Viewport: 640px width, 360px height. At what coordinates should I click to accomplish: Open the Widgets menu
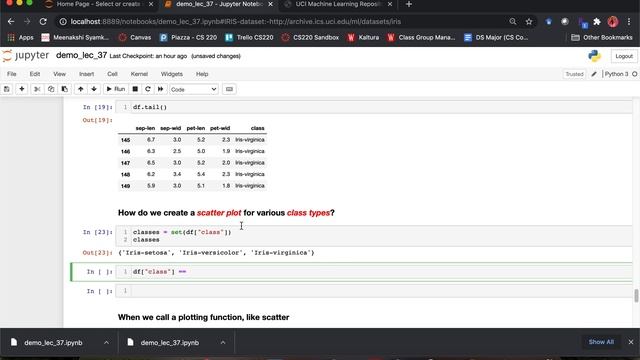171,74
